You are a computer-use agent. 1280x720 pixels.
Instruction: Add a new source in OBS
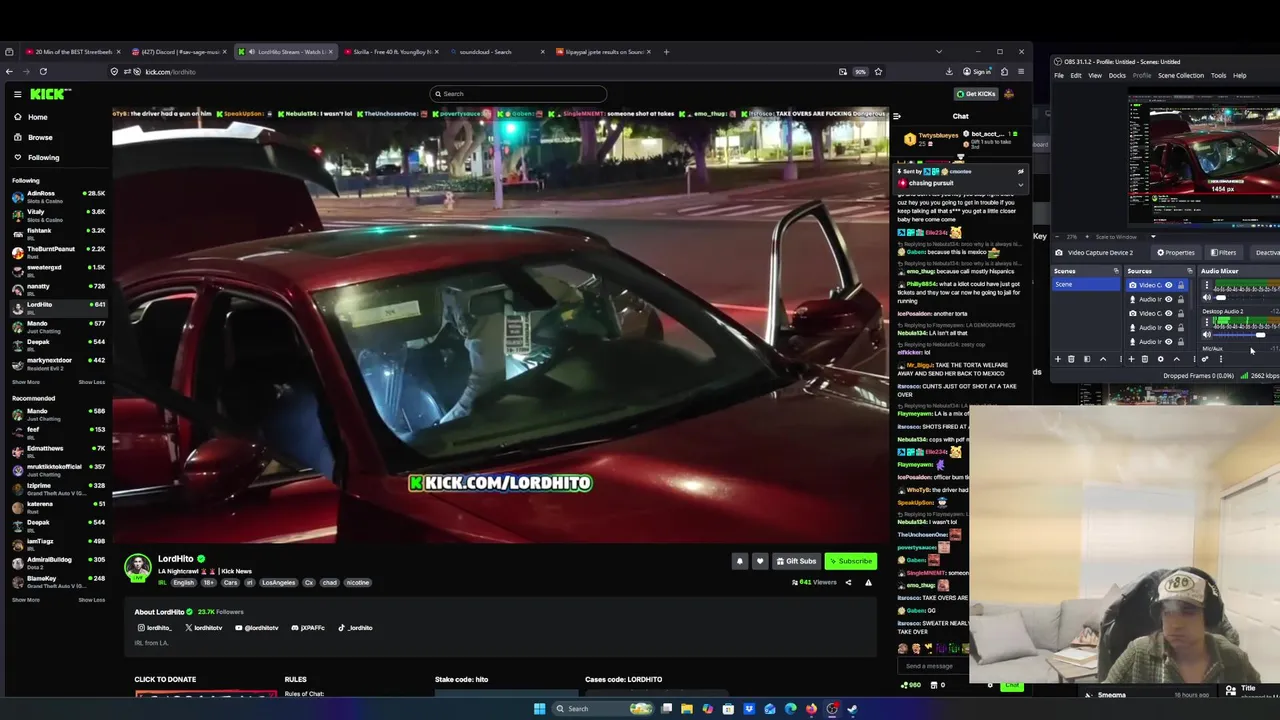pyautogui.click(x=1131, y=359)
